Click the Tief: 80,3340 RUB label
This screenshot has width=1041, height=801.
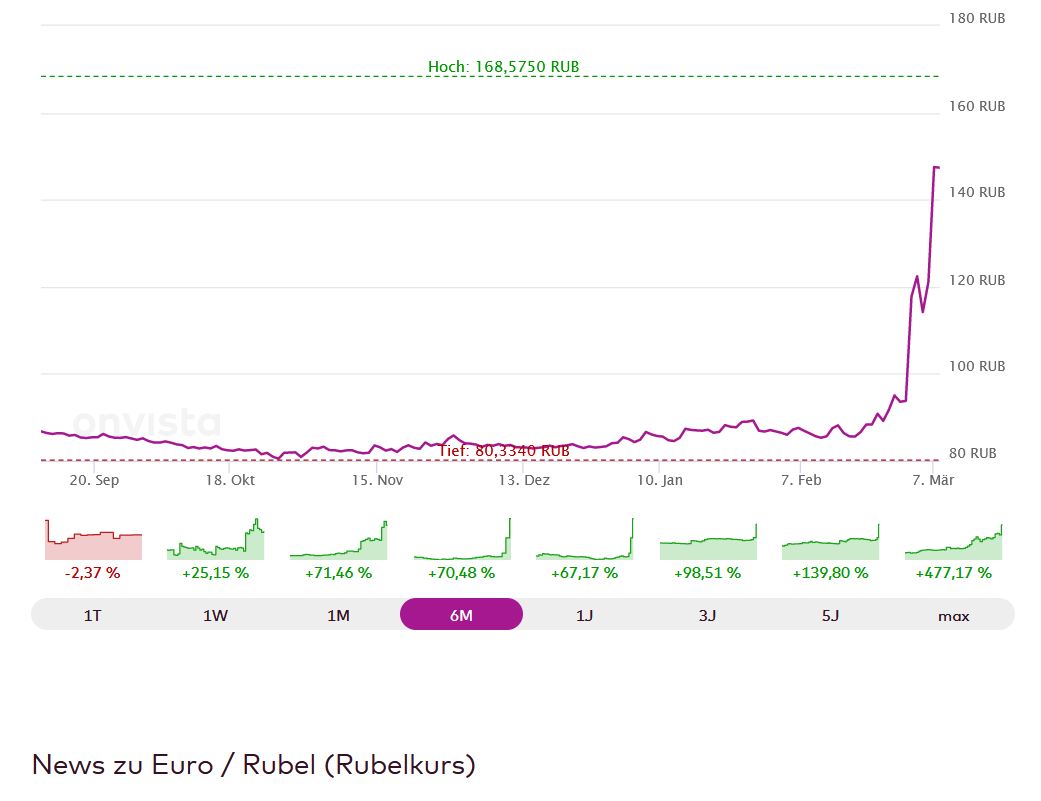[x=503, y=451]
